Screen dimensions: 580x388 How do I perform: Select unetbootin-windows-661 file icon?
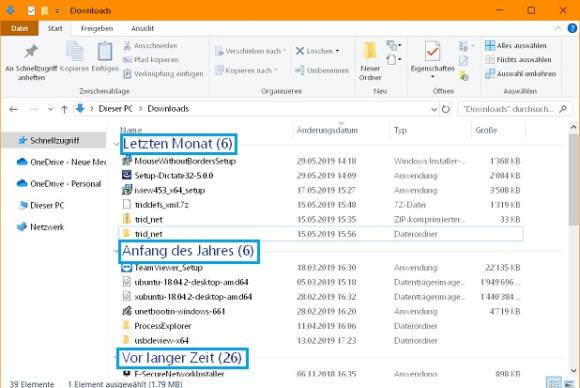[x=127, y=311]
